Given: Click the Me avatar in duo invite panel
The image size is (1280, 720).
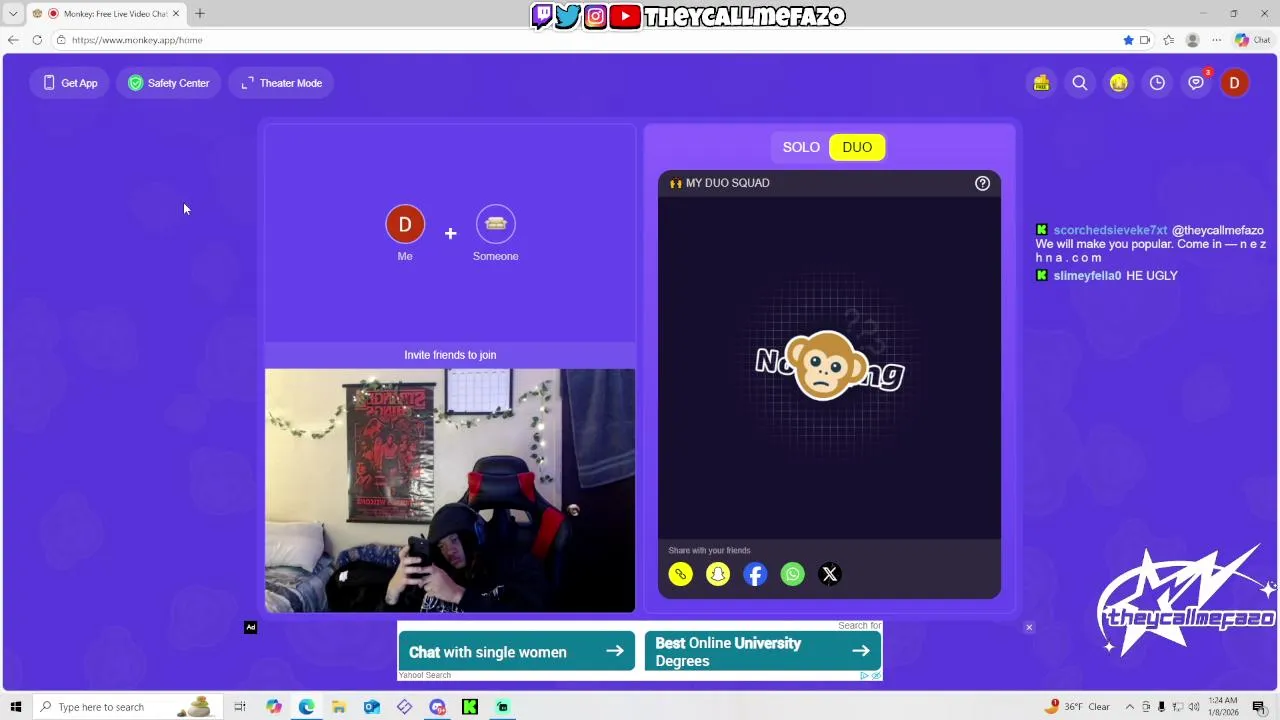Looking at the screenshot, I should (405, 224).
